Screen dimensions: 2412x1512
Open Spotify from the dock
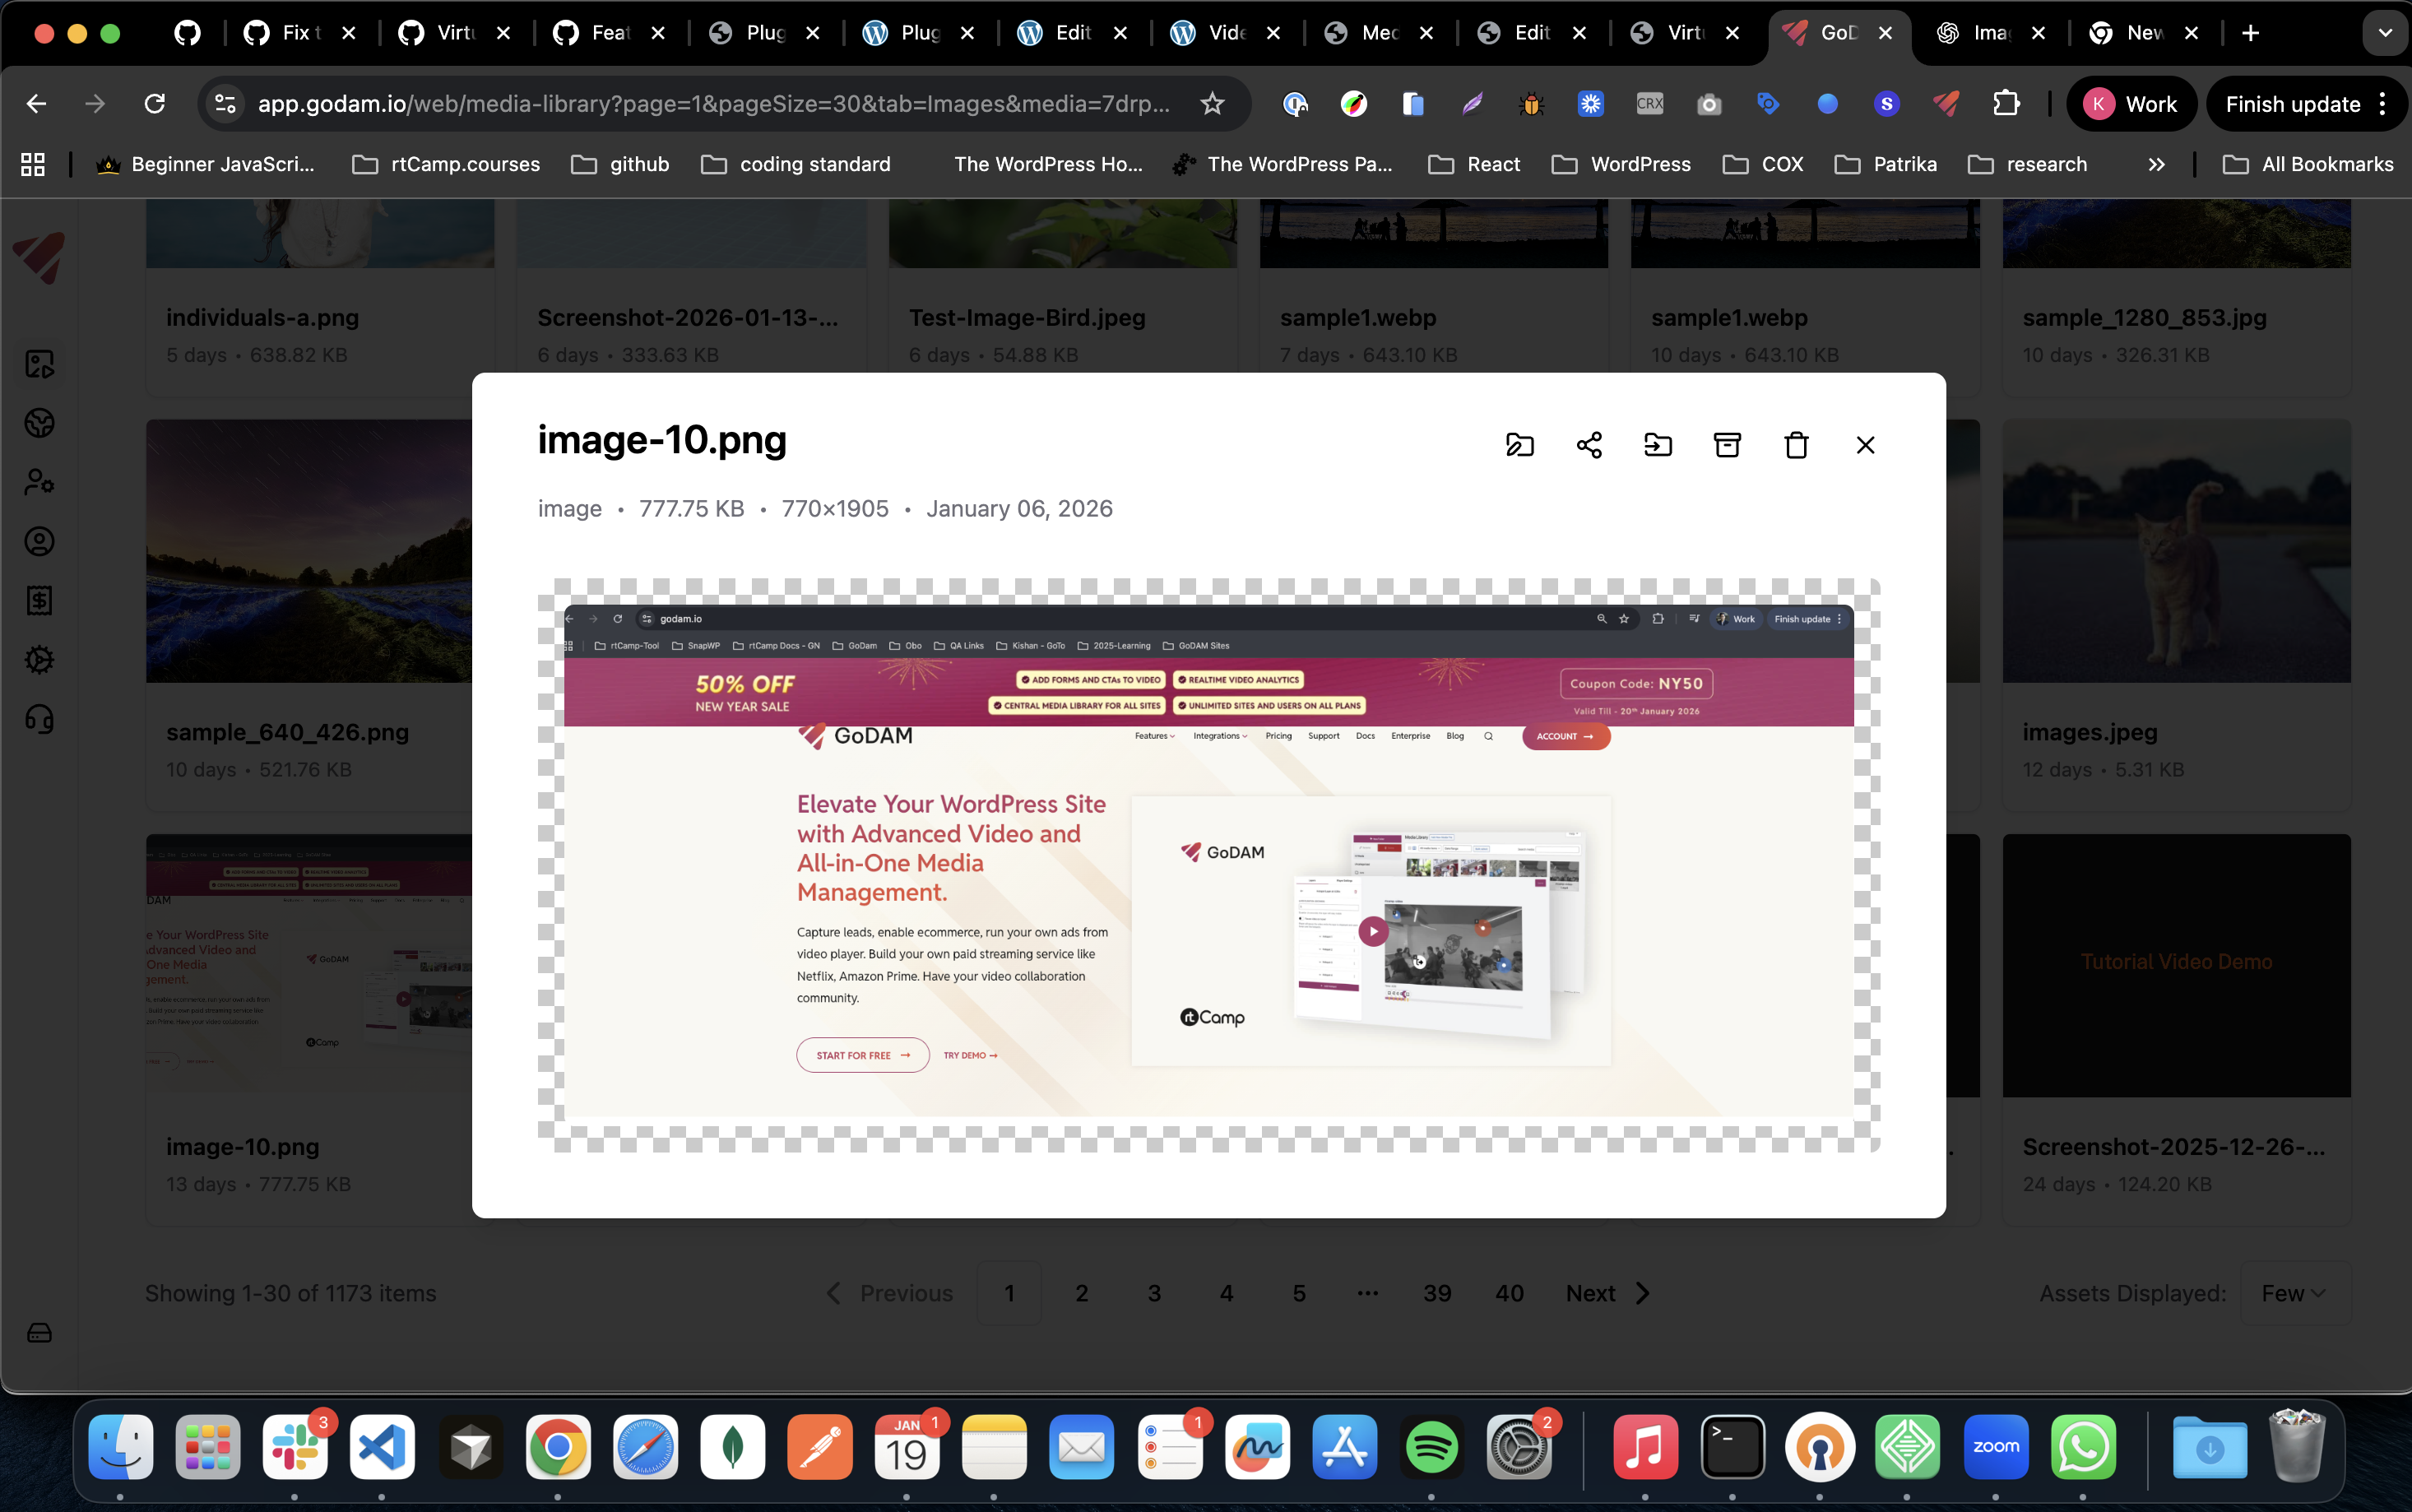[1431, 1447]
